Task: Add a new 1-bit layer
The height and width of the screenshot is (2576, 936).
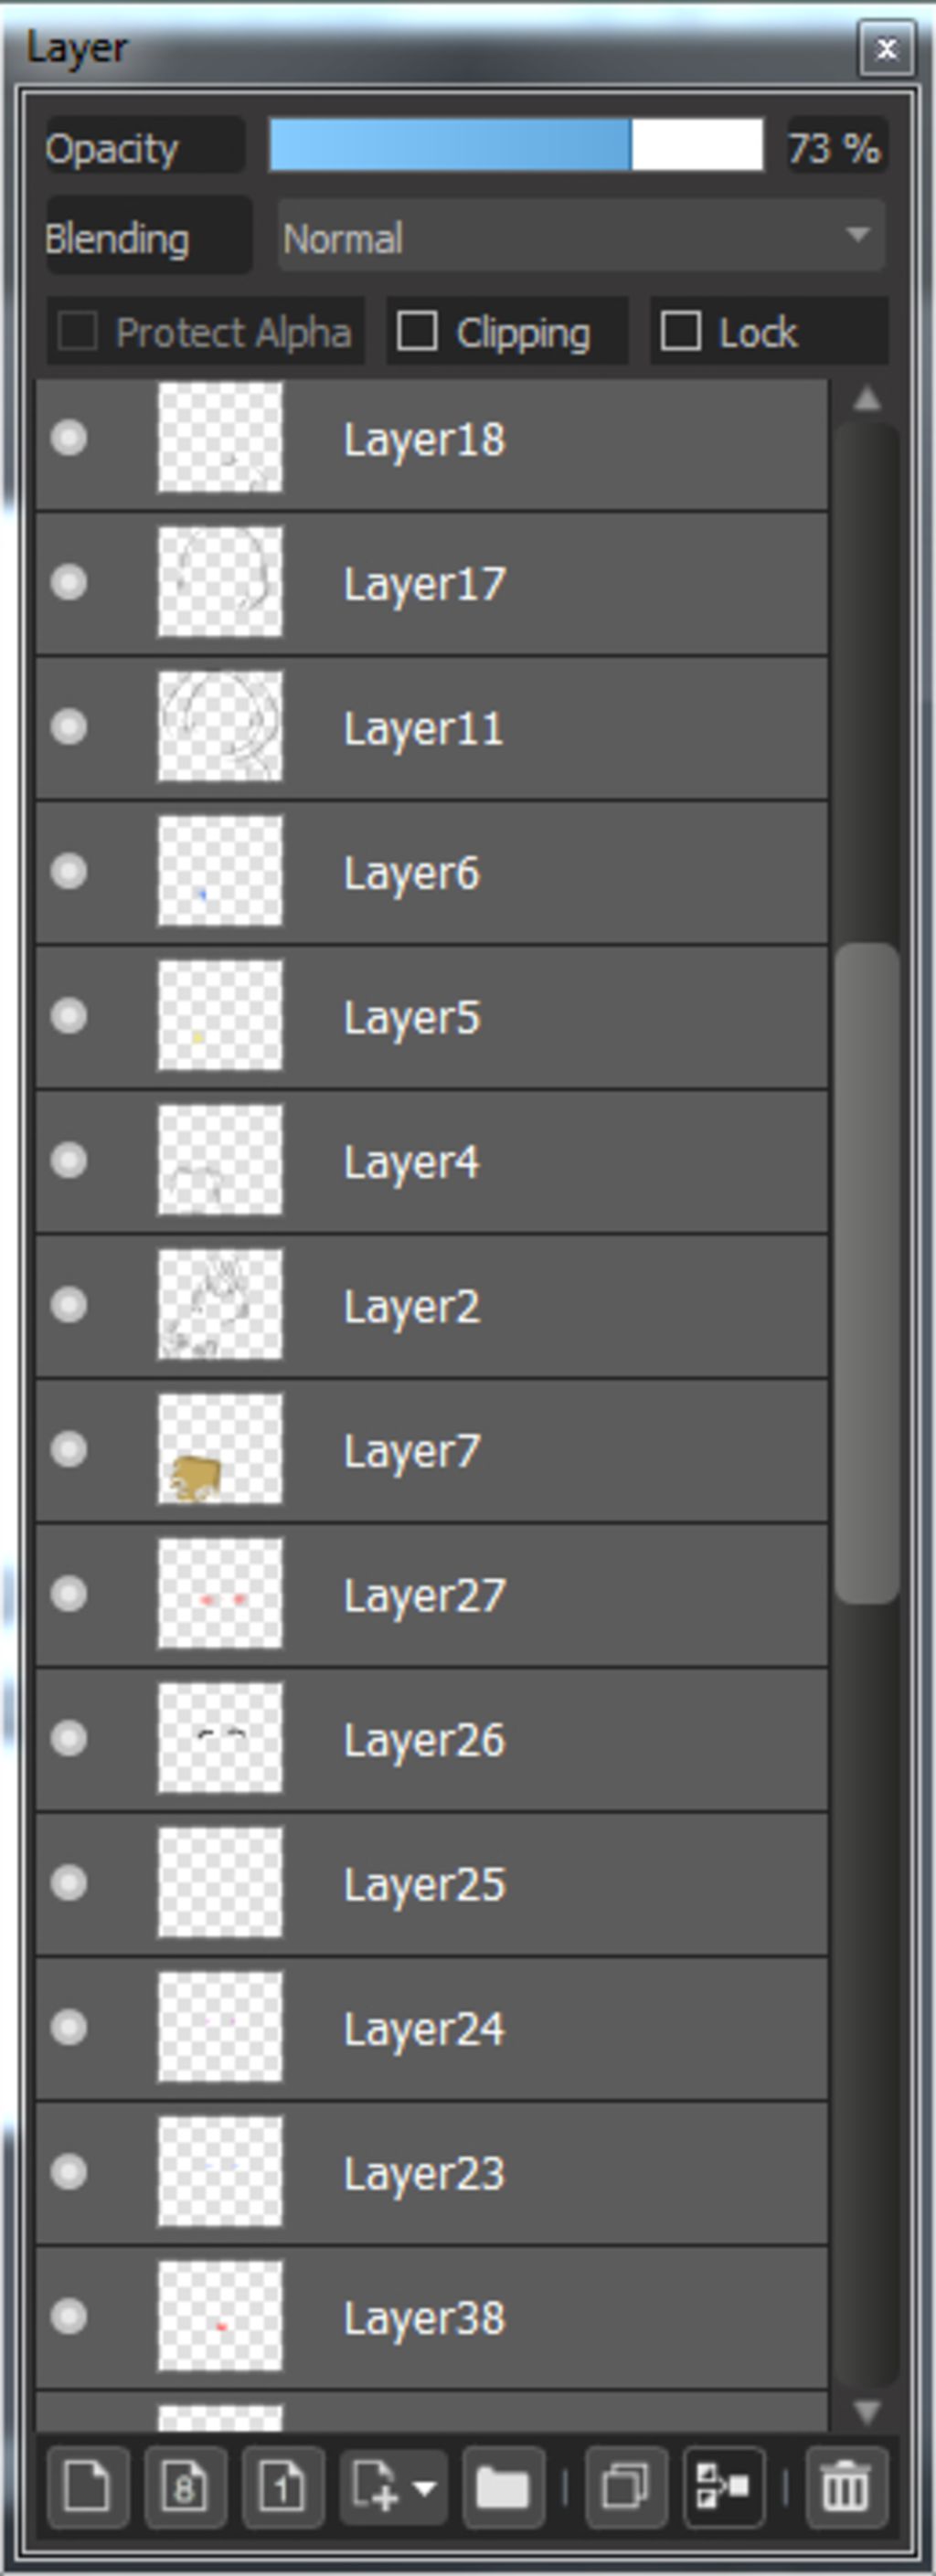Action: click(282, 2486)
